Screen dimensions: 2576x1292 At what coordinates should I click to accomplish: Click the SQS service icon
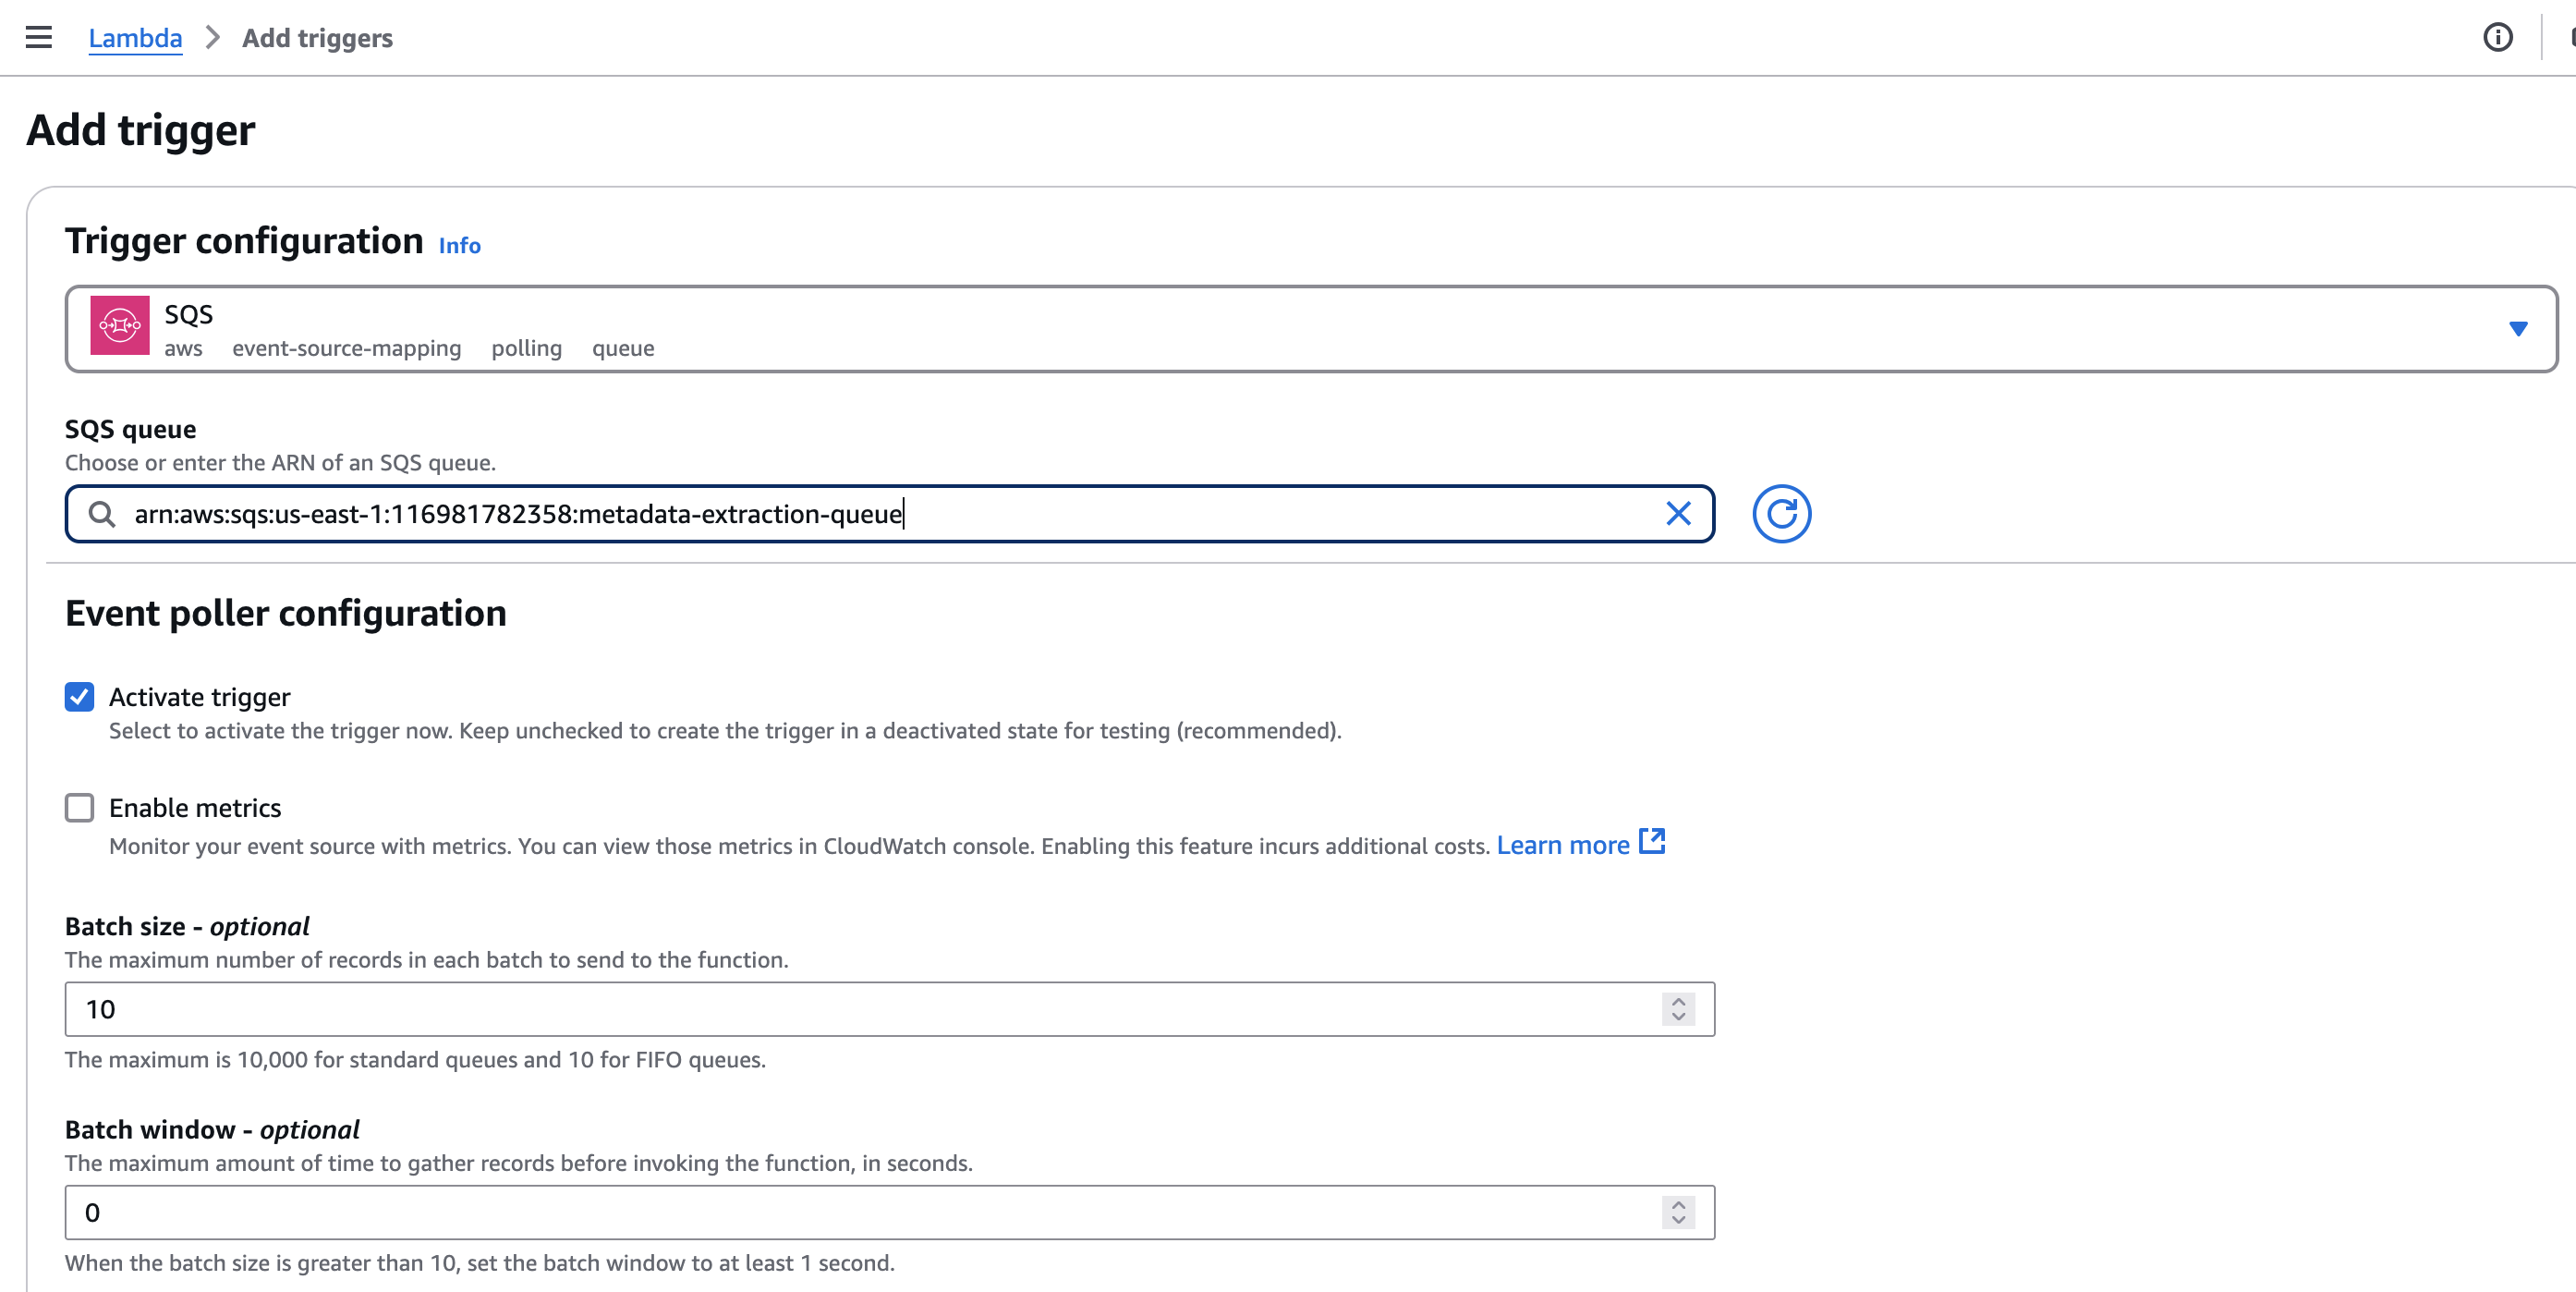tap(120, 325)
